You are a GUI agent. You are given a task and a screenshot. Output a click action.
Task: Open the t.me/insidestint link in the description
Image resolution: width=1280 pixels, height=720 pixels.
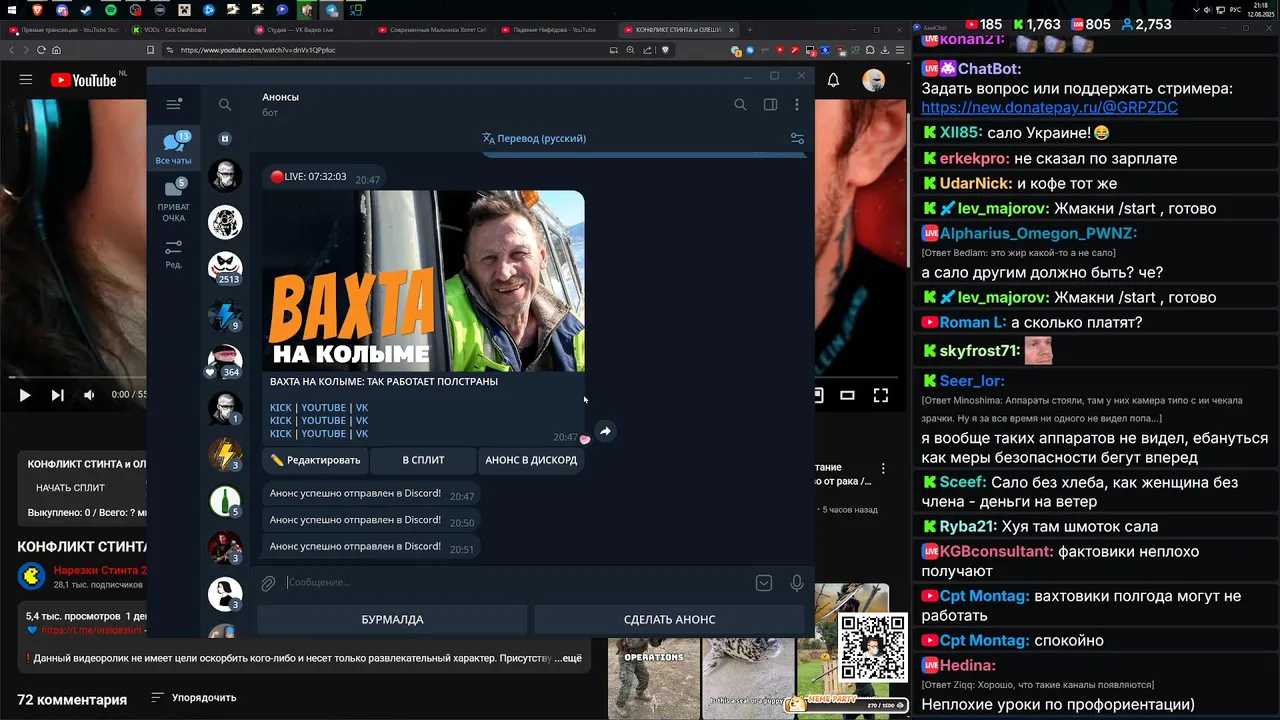click(94, 631)
